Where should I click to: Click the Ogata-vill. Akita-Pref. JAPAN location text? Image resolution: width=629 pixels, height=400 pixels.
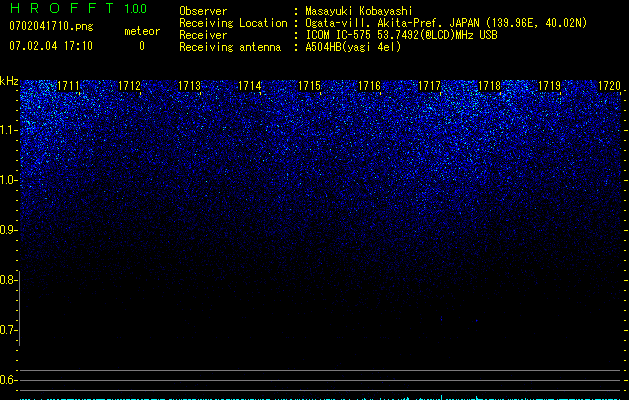tap(446, 23)
